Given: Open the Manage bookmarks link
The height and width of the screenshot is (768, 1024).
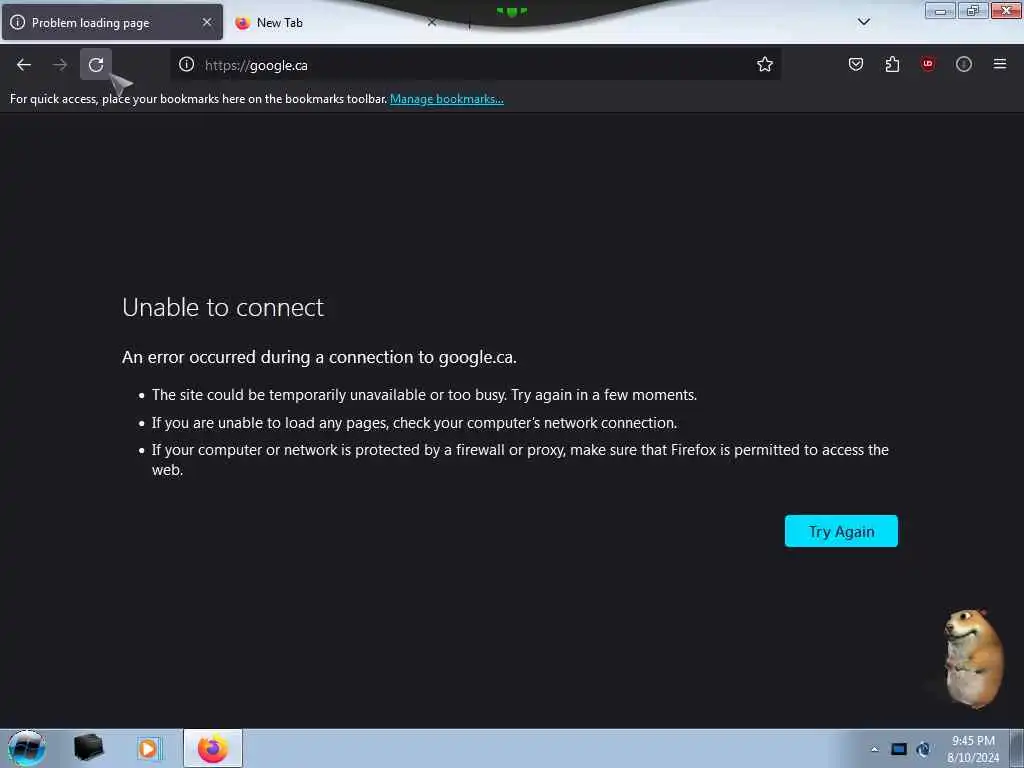Looking at the screenshot, I should coord(447,99).
